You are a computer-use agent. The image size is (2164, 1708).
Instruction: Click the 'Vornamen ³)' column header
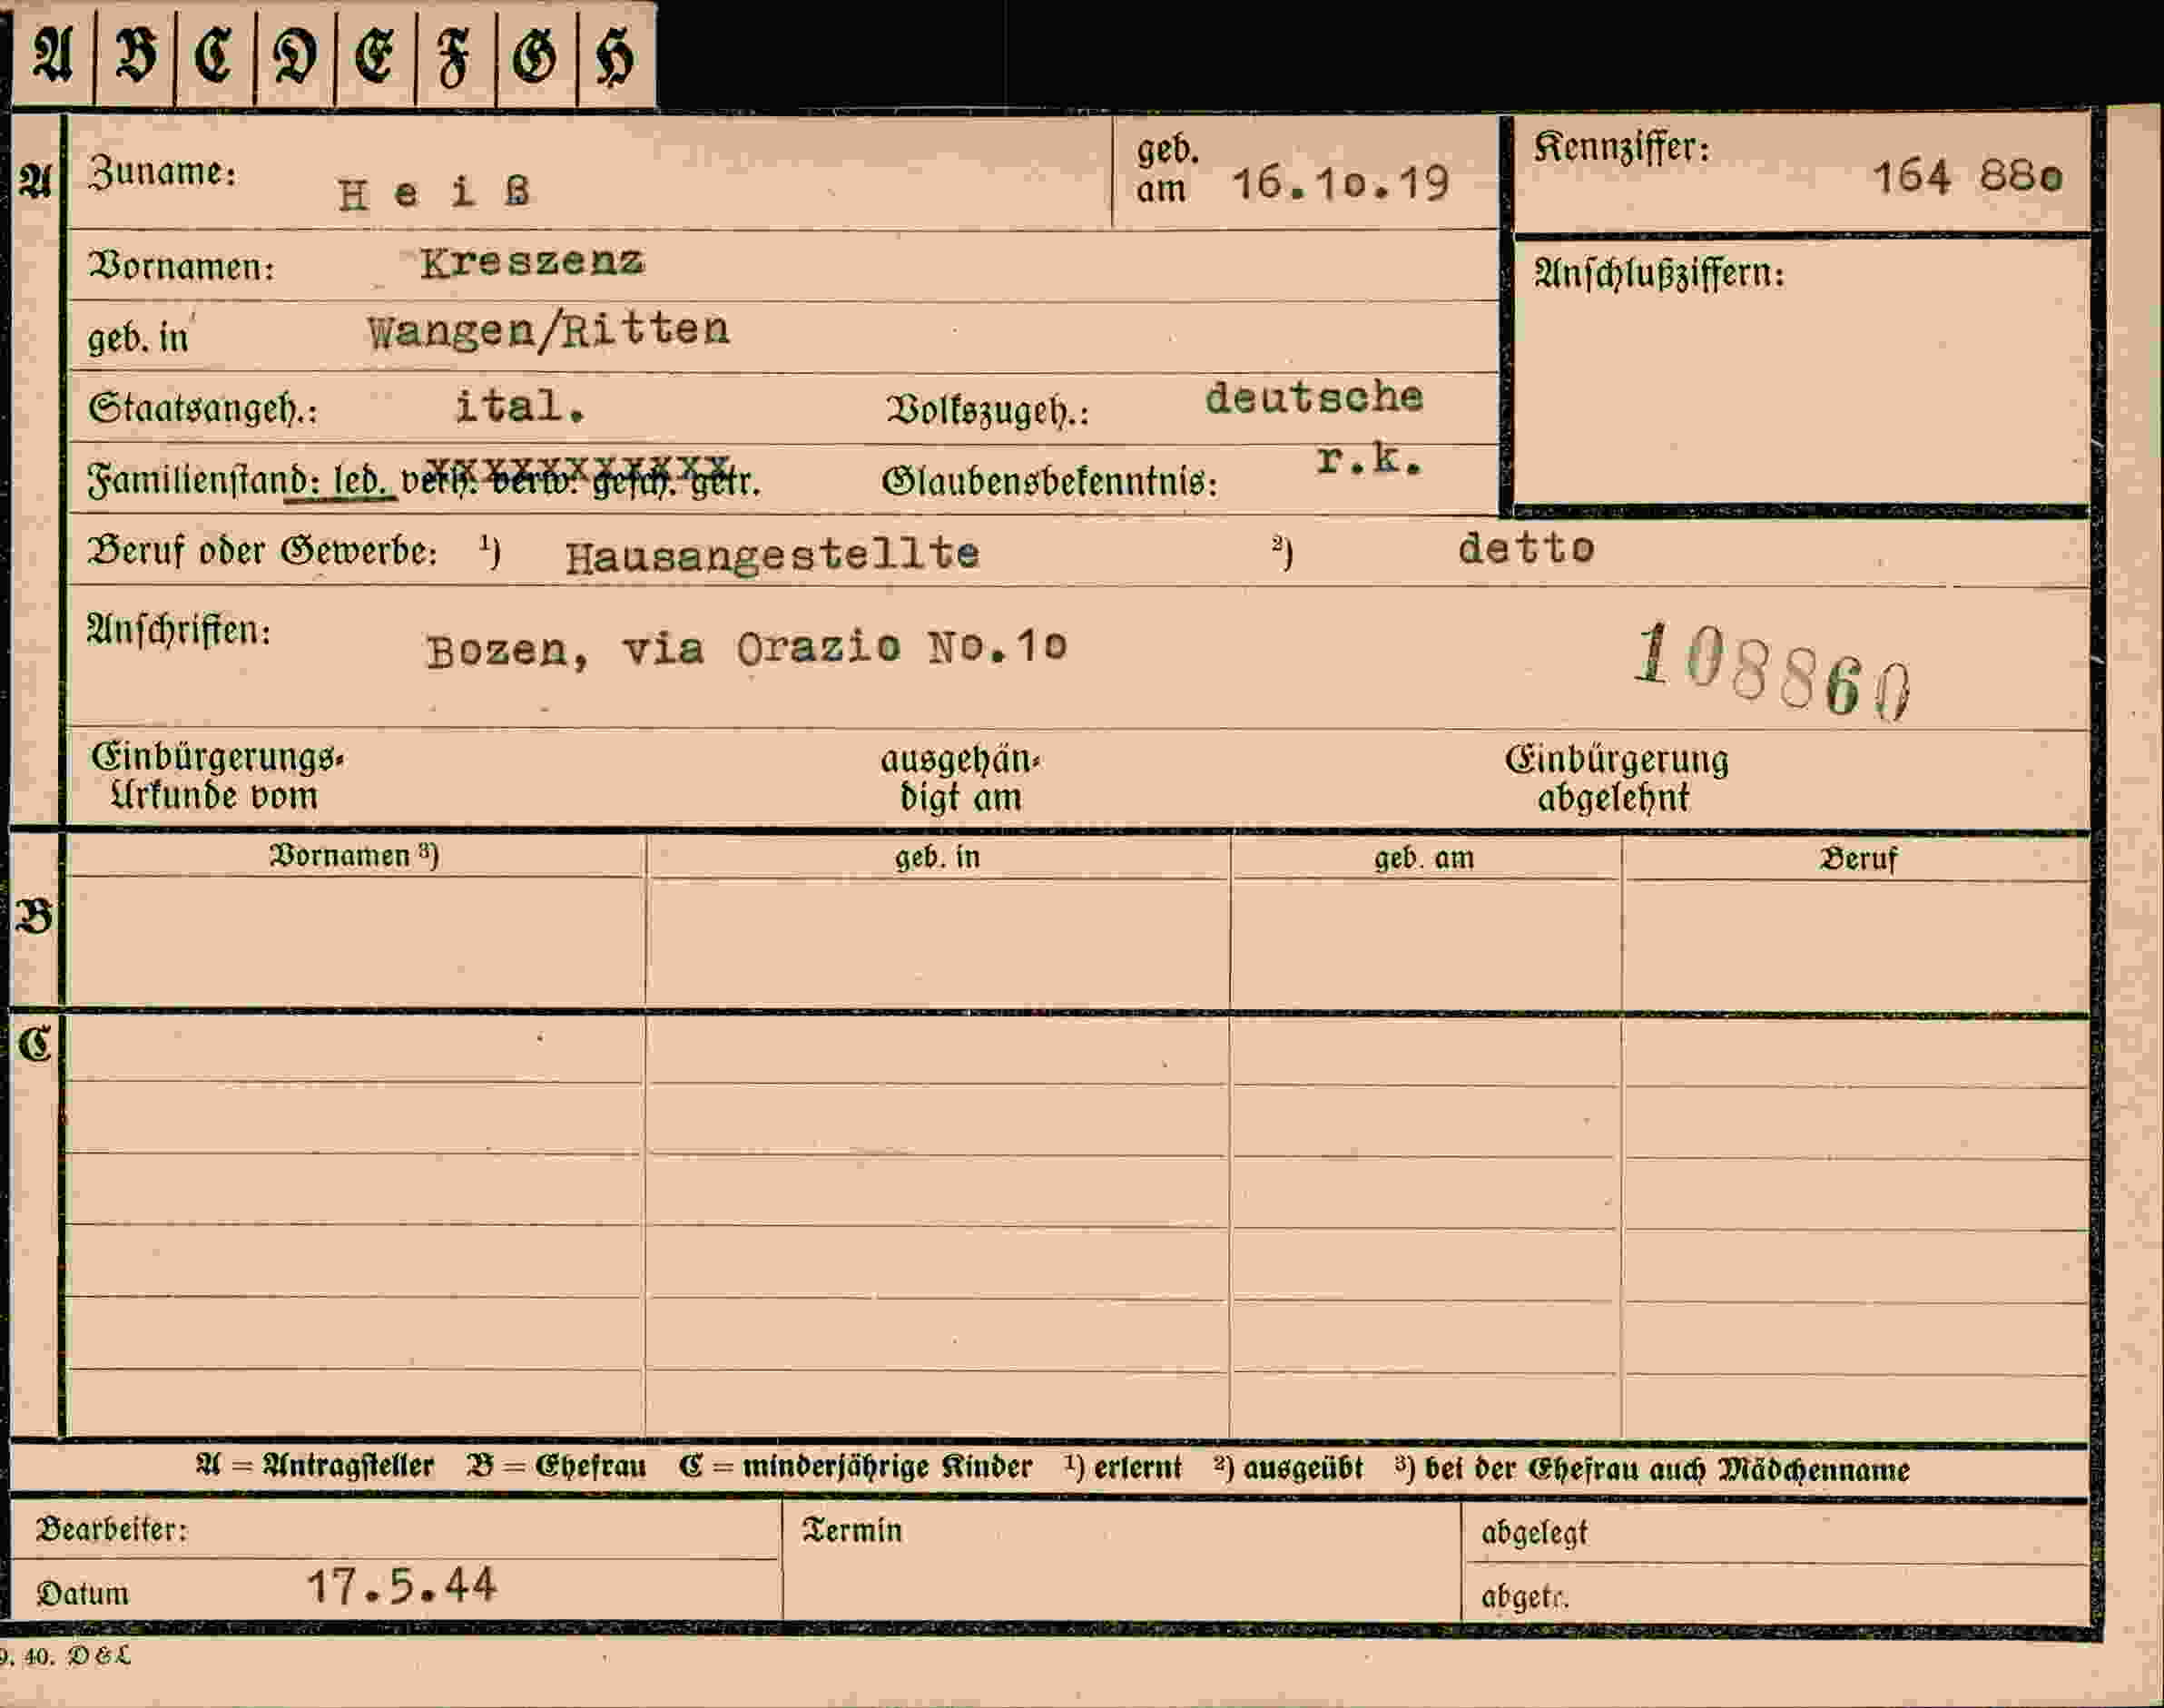(354, 856)
